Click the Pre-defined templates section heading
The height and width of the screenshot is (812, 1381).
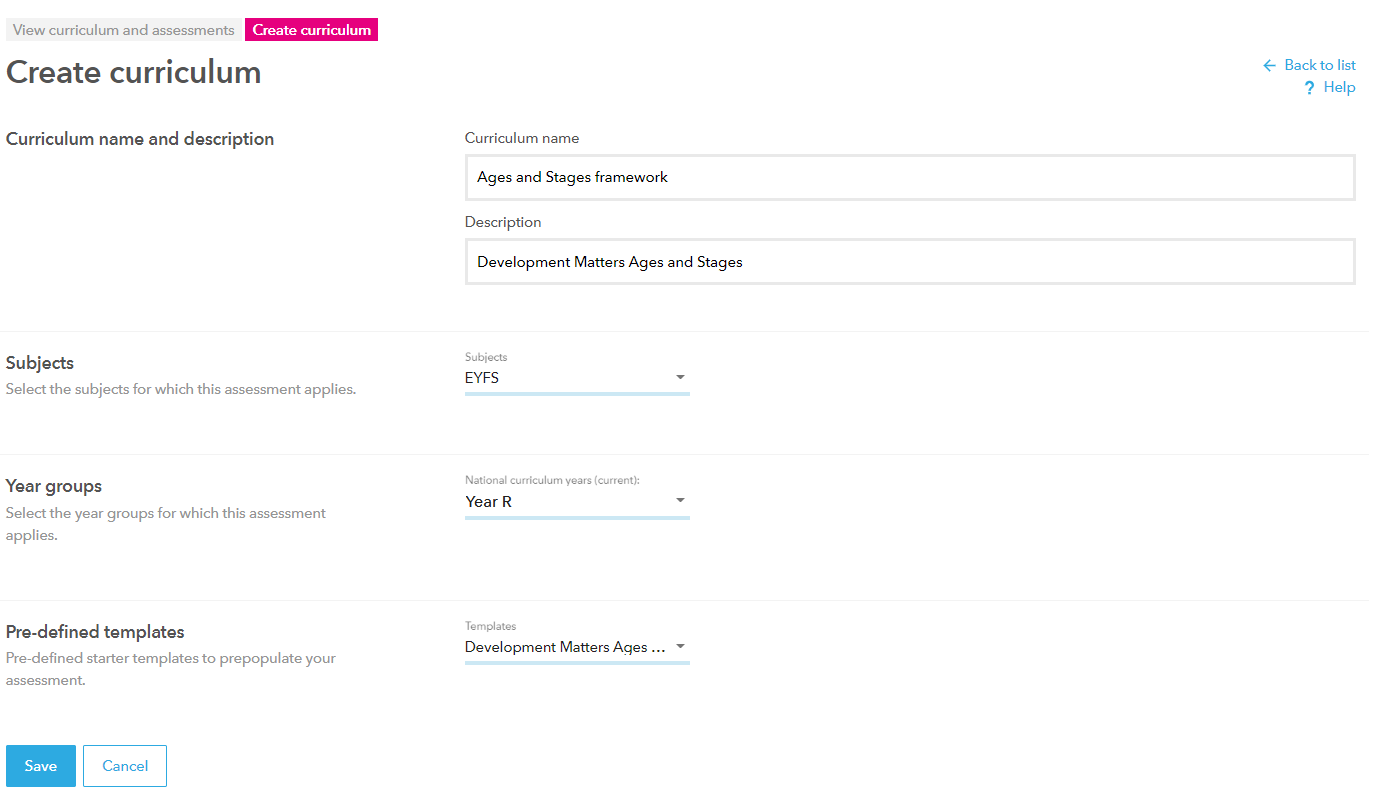95,632
